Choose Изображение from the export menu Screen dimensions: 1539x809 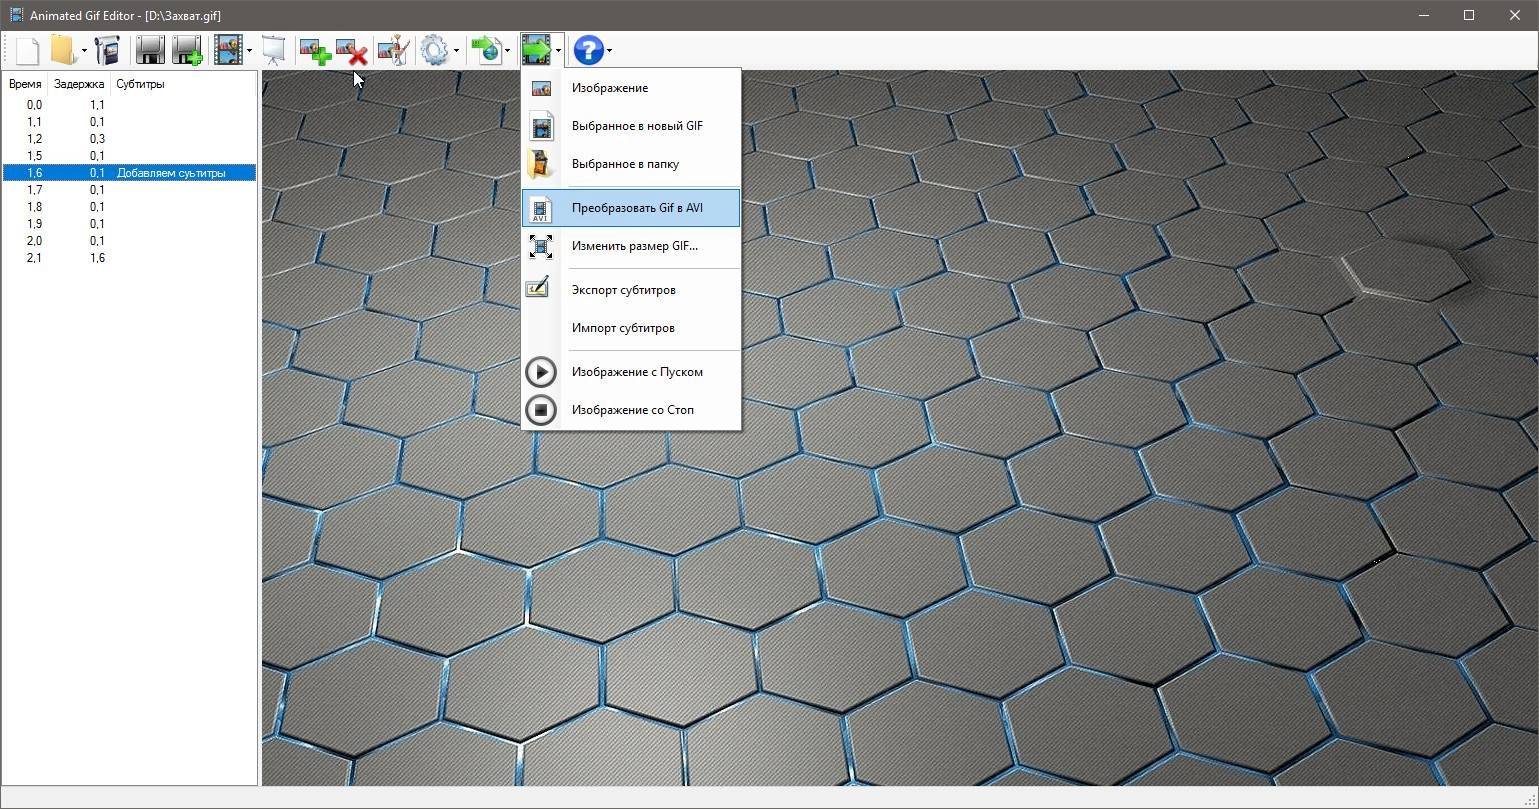[x=631, y=88]
